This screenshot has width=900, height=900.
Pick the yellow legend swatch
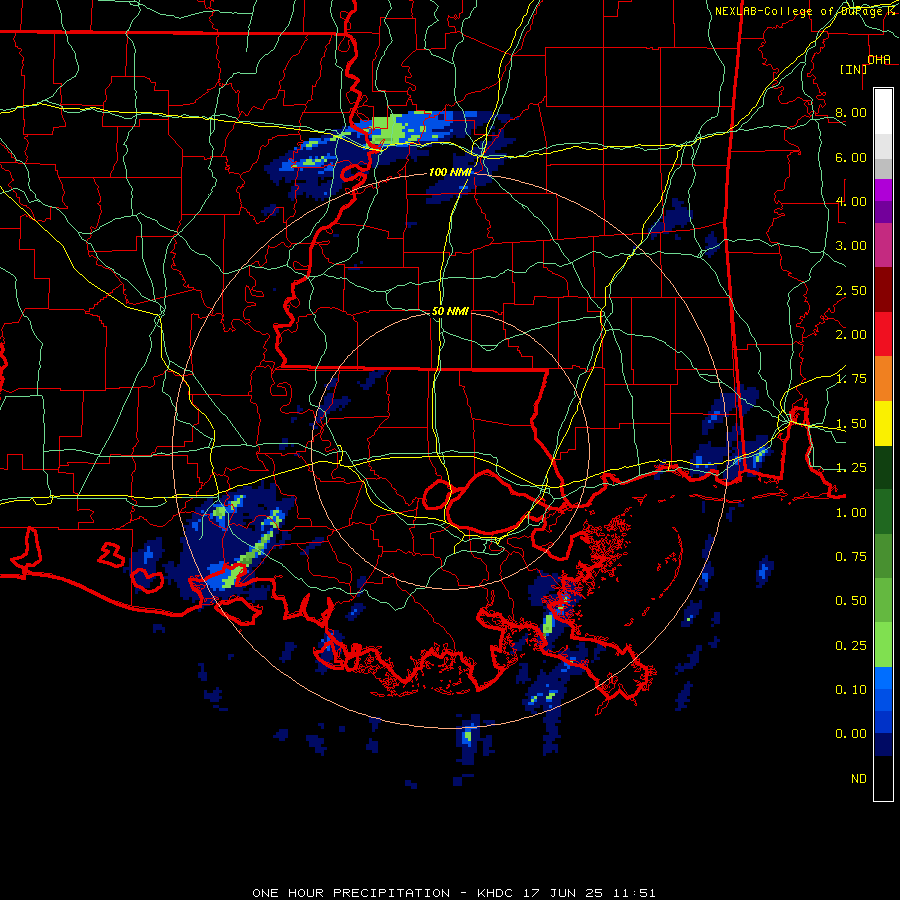883,423
